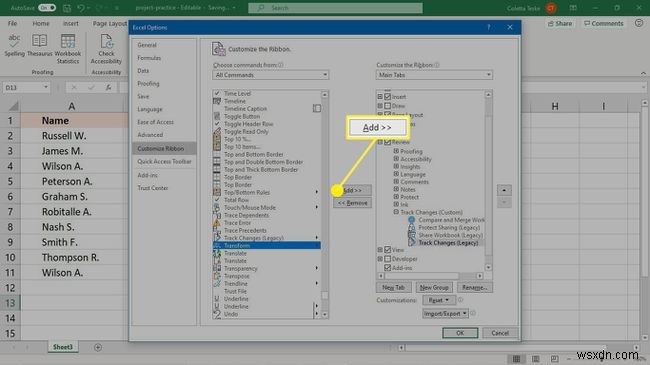The height and width of the screenshot is (365, 650).
Task: Click the Top 10 % command icon
Action: coord(217,139)
